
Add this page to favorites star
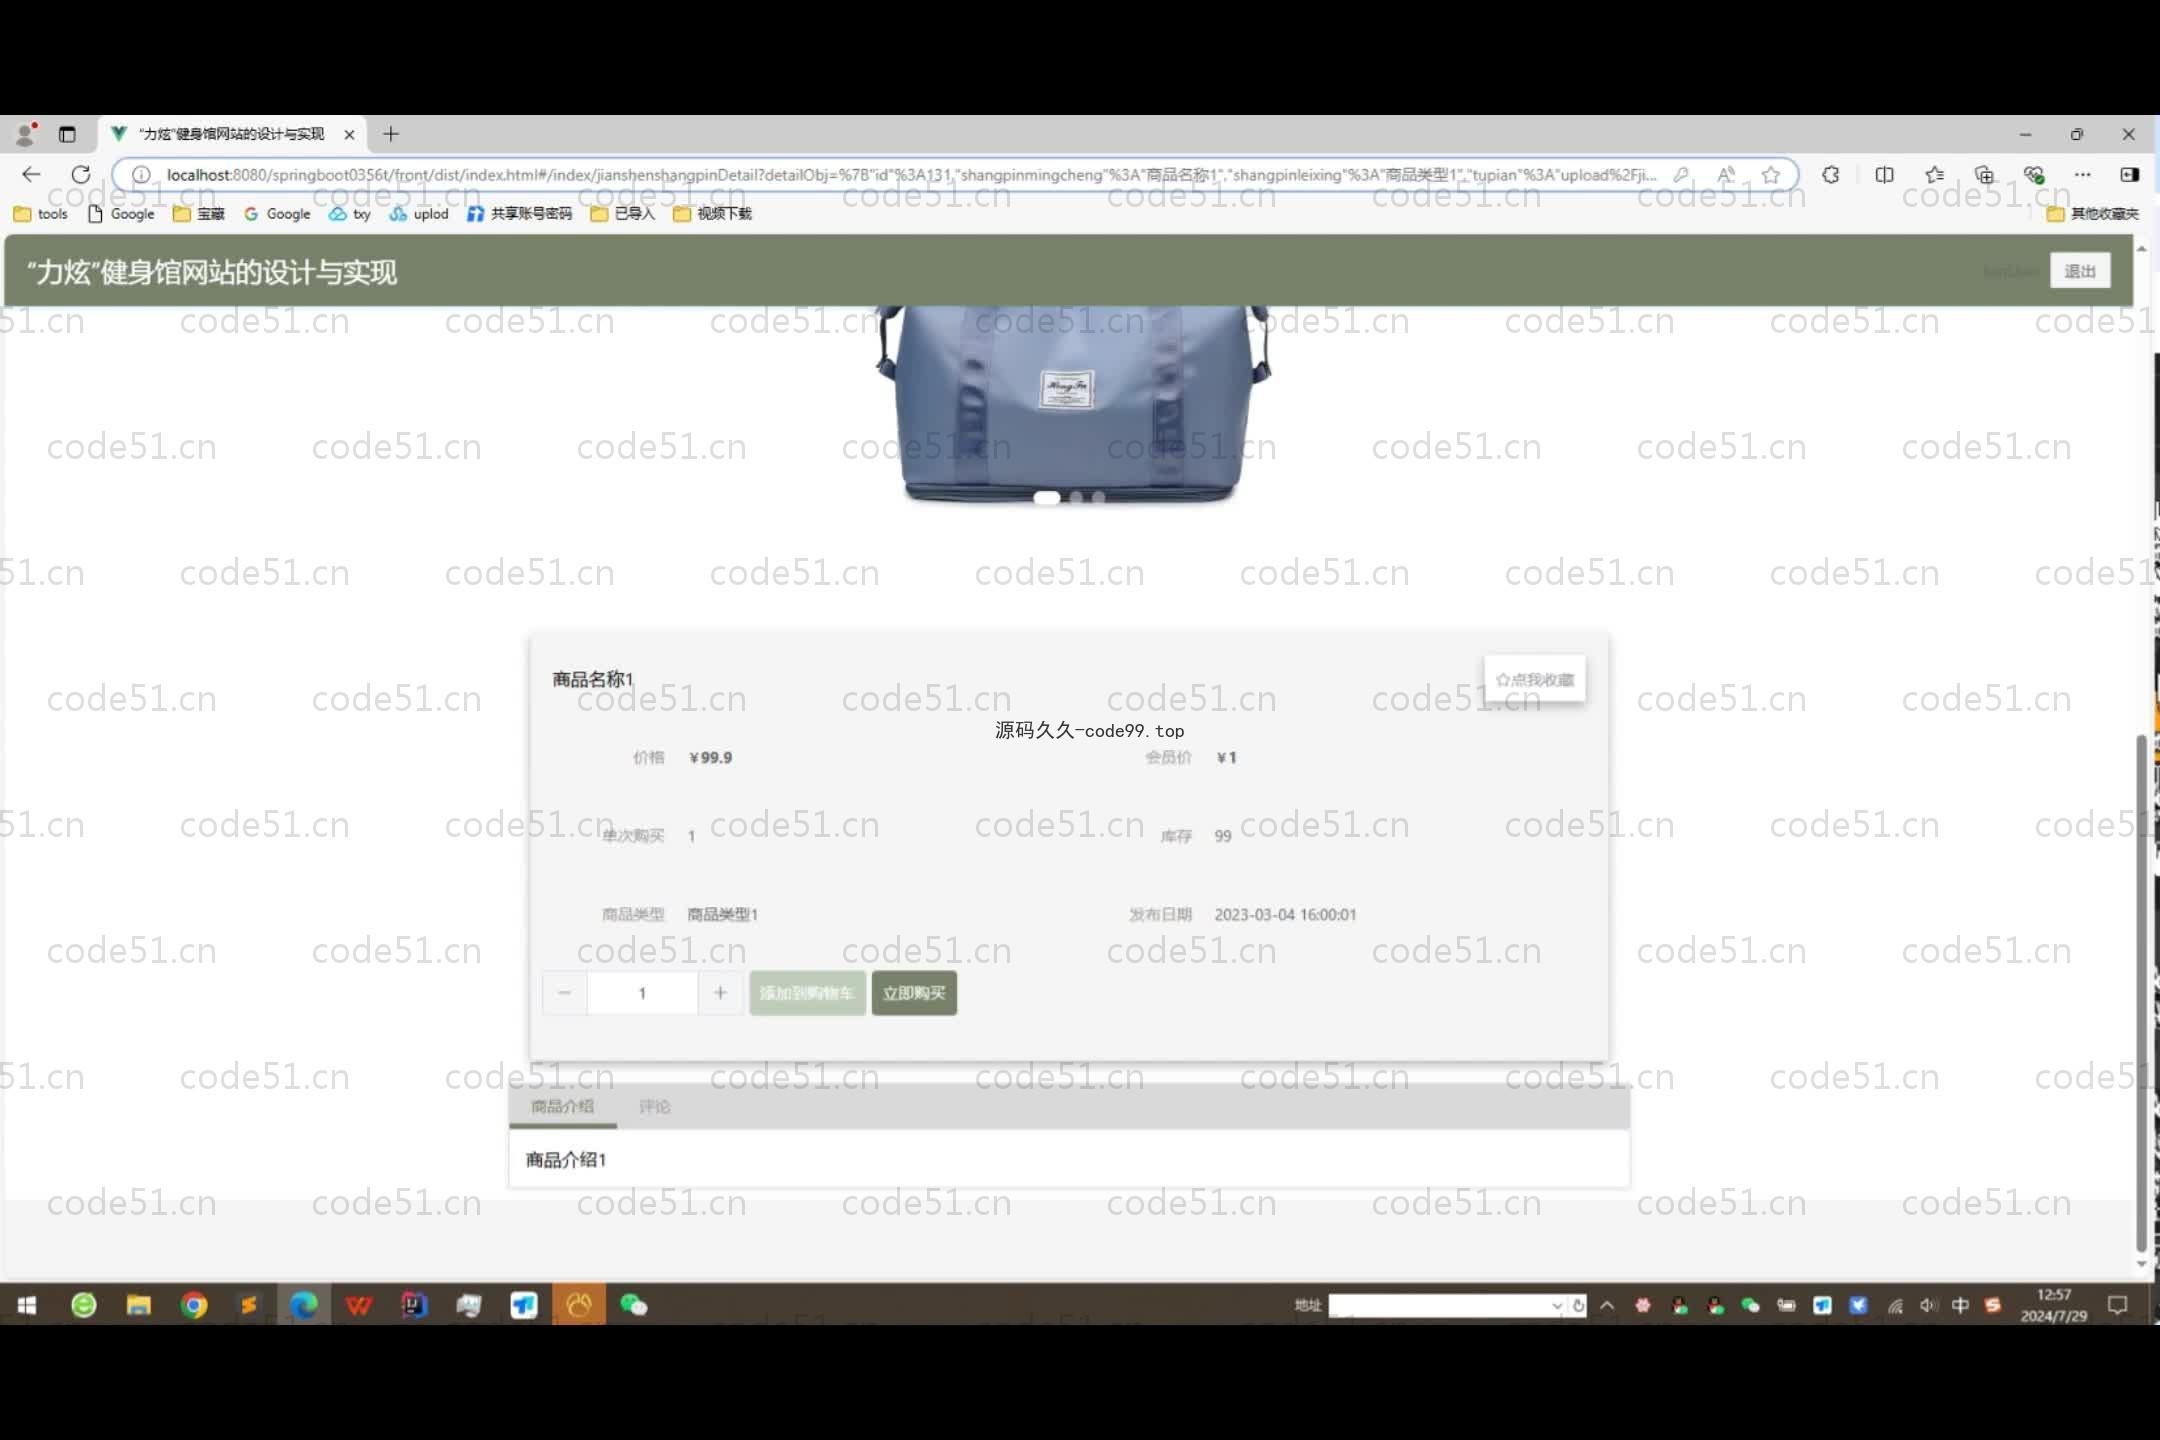coord(1771,175)
